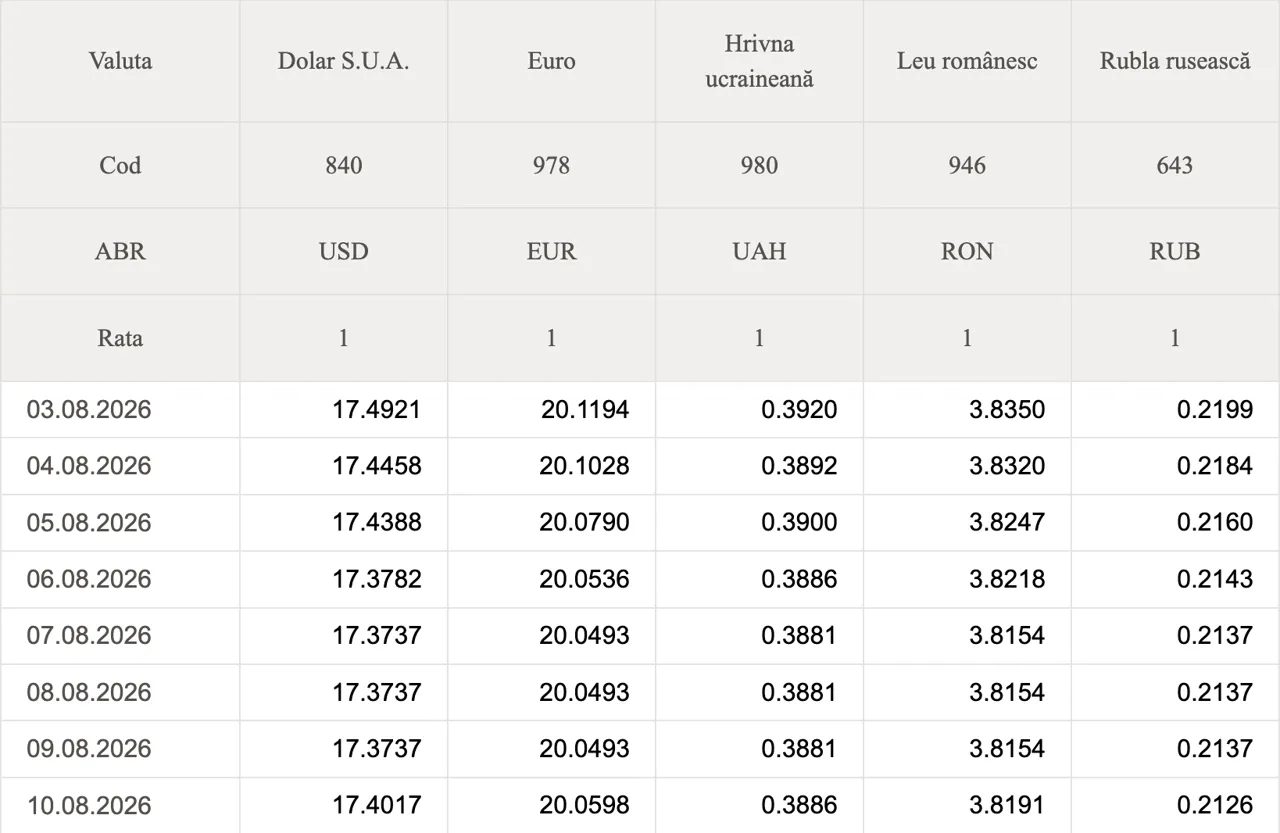Select currency code 980 cell
The width and height of the screenshot is (1280, 833).
pos(759,165)
